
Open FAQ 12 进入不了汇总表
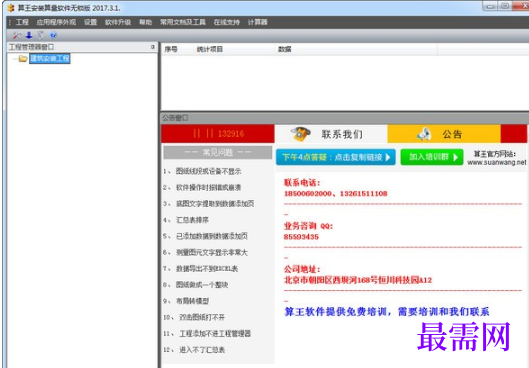click(x=194, y=350)
